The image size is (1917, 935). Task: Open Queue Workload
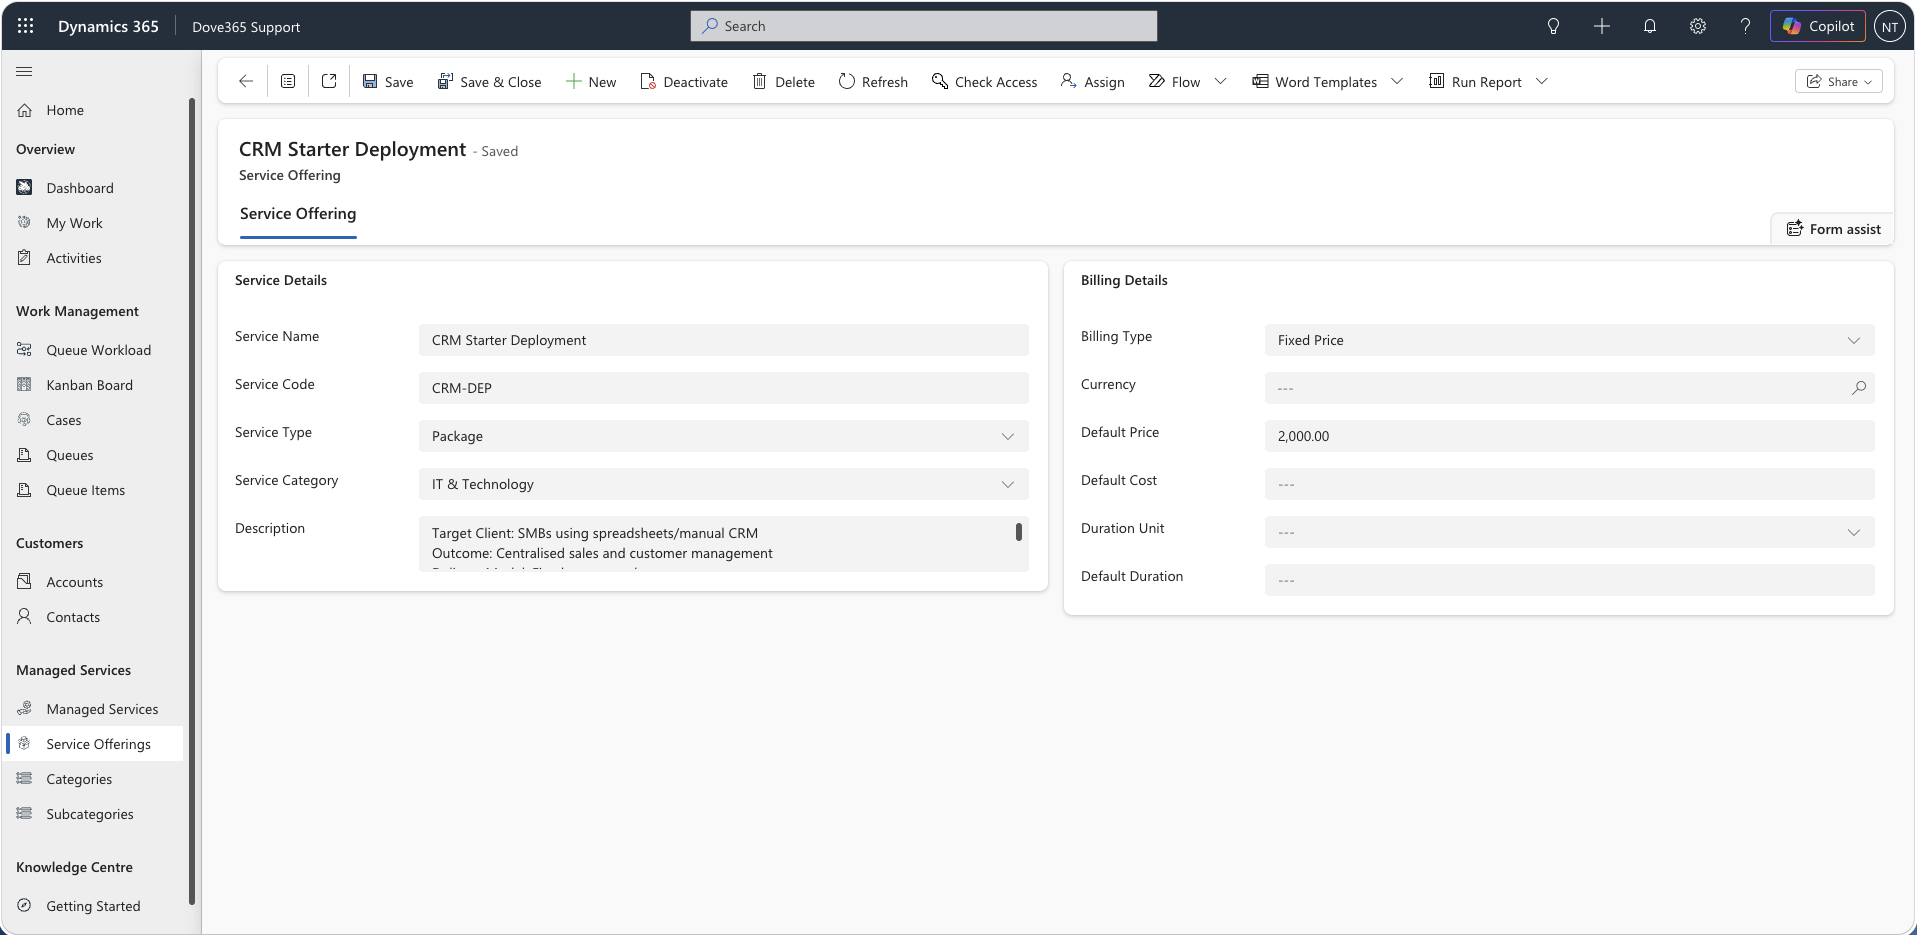coord(92,350)
